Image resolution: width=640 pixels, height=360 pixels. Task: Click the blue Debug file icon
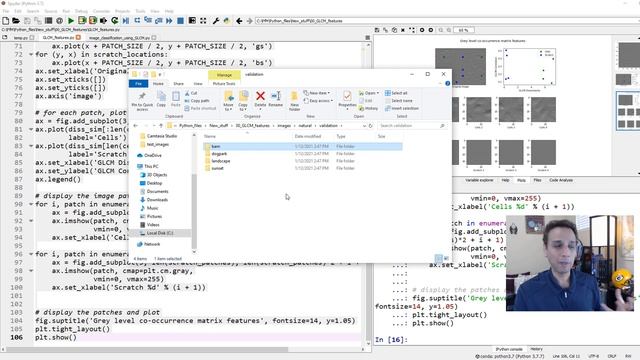tap(126, 20)
